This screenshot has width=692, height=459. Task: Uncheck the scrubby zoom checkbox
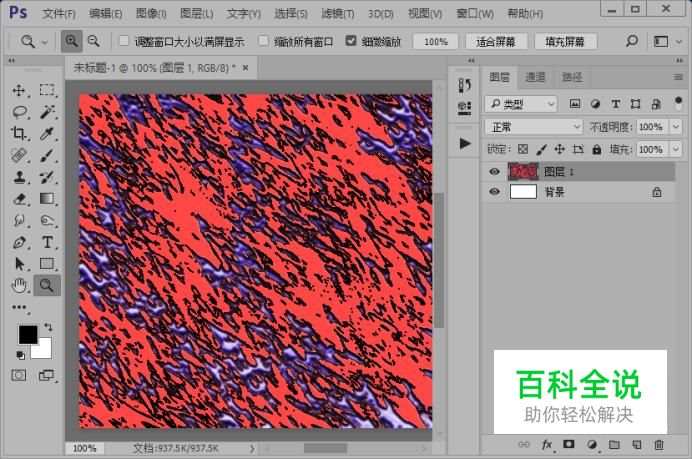click(351, 41)
